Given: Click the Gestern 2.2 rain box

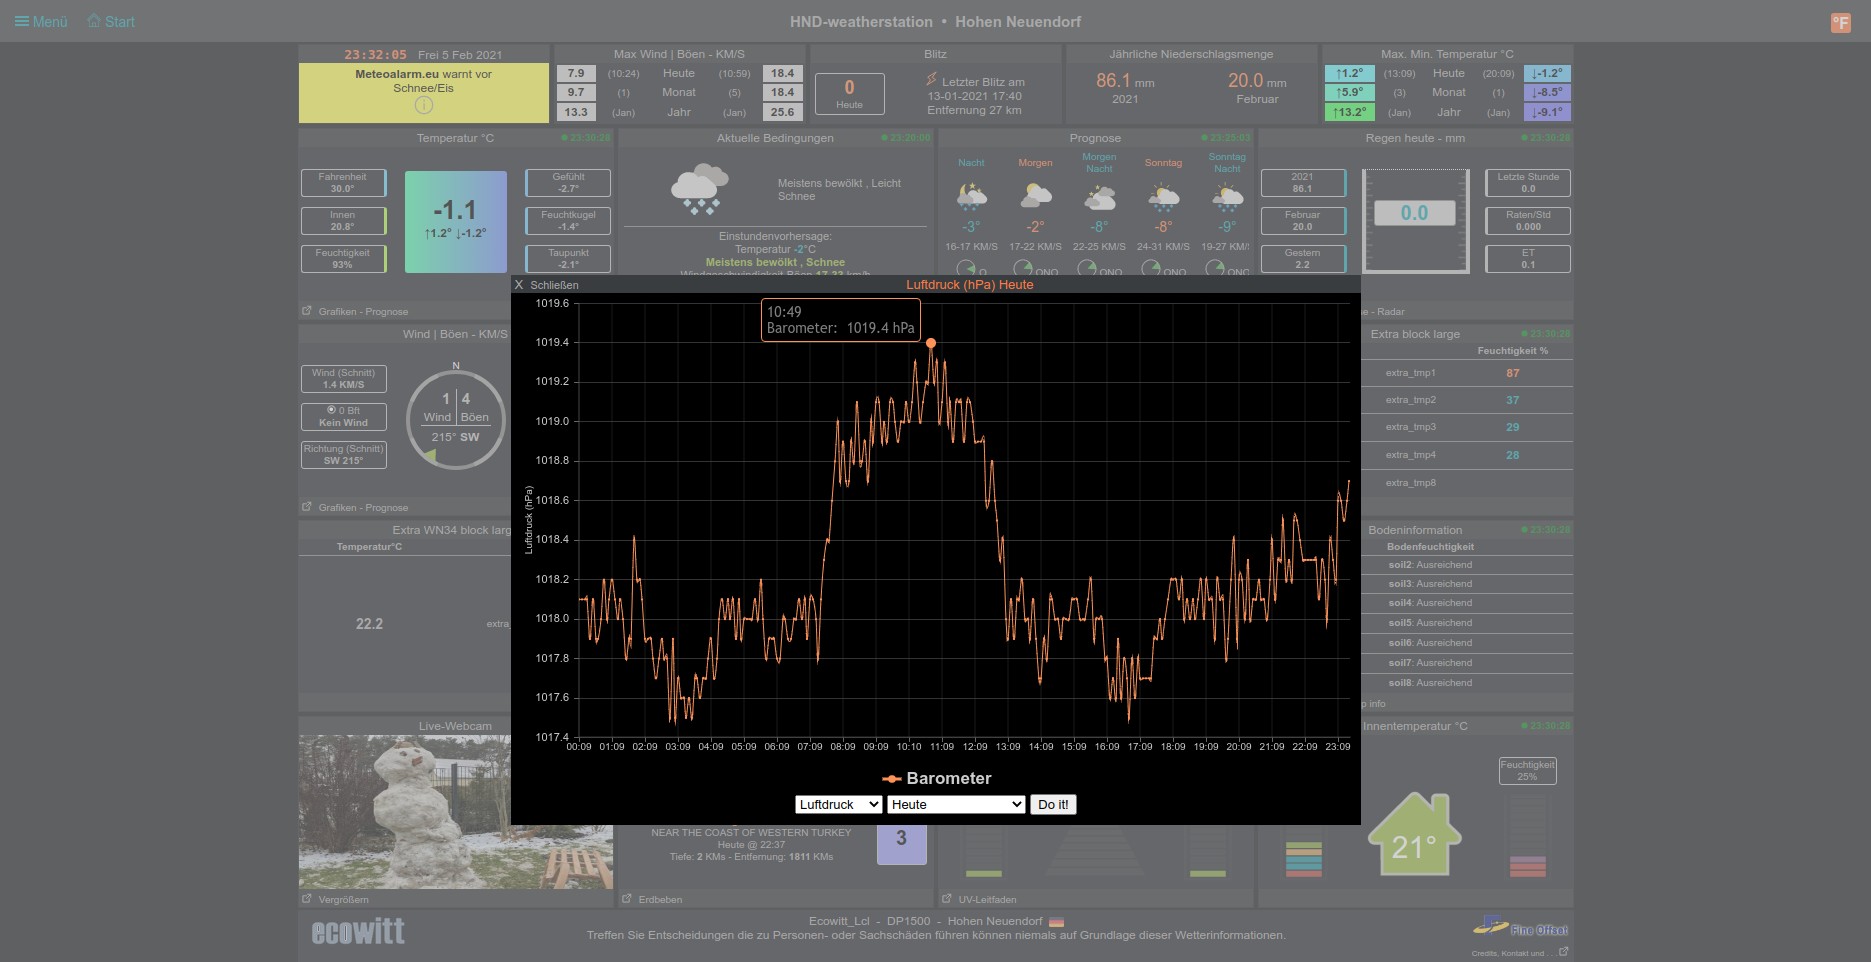Looking at the screenshot, I should (x=1303, y=259).
